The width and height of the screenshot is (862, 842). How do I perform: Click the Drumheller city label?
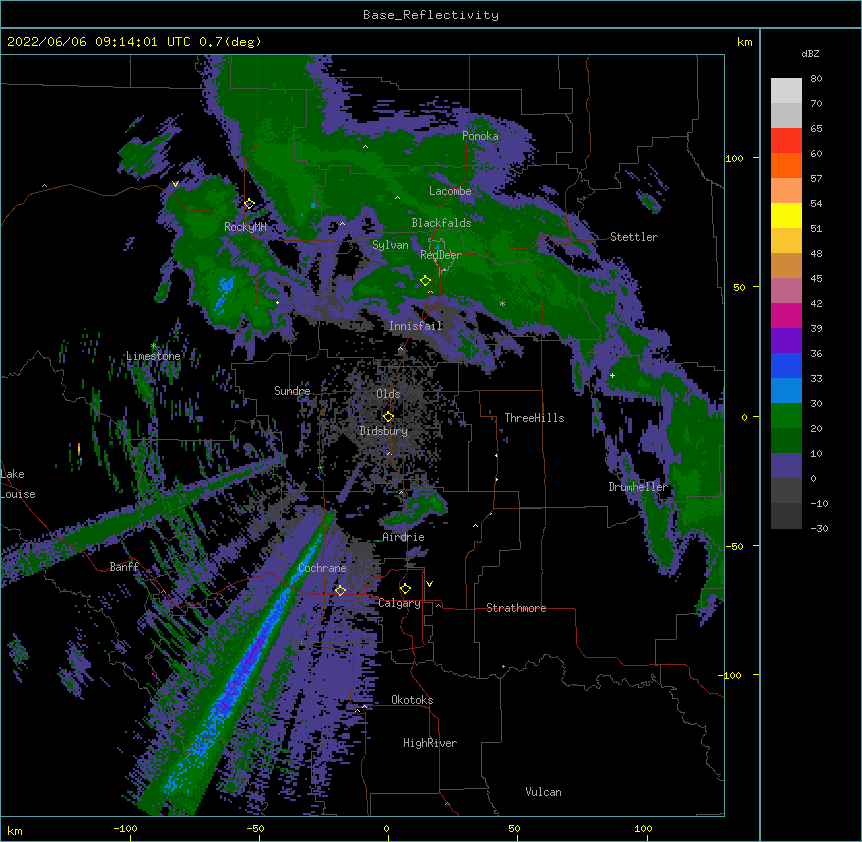point(638,487)
